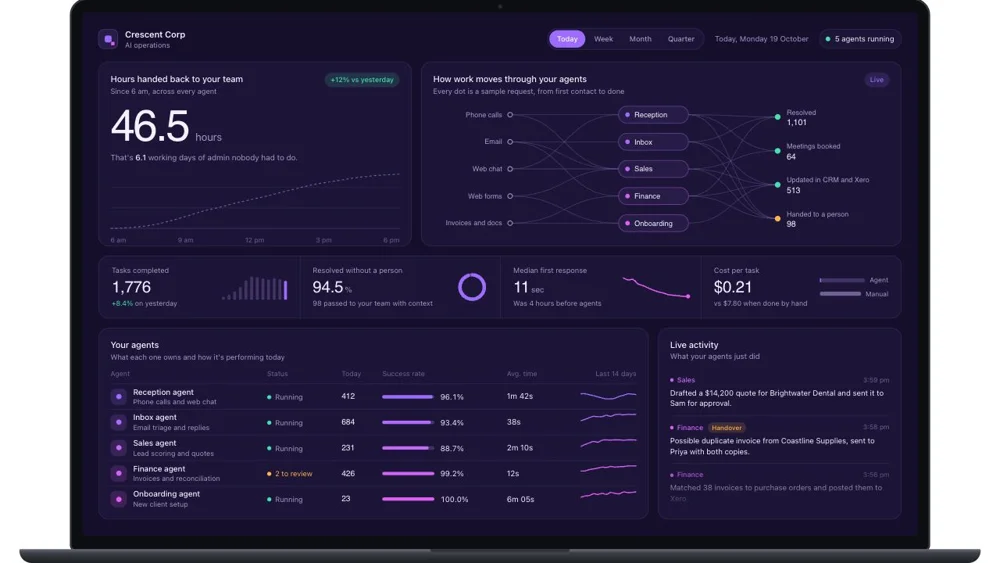The width and height of the screenshot is (1000, 563).
Task: Open the Matched 38 invoices activity entry
Action: pyautogui.click(x=779, y=486)
